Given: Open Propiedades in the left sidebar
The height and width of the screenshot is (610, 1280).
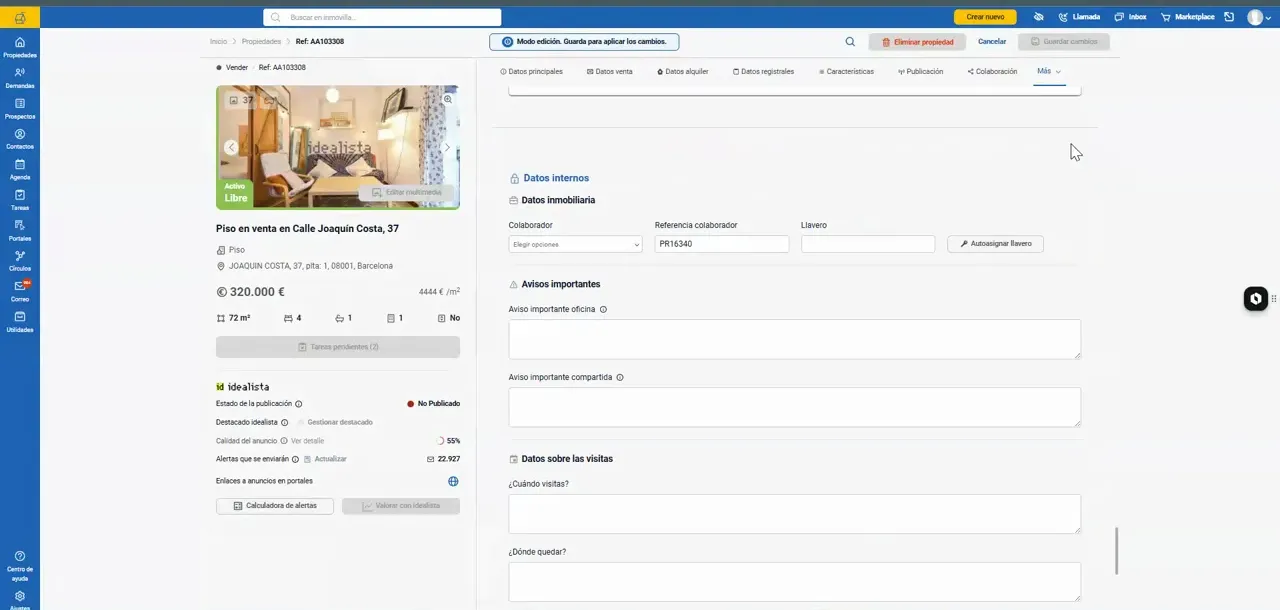Looking at the screenshot, I should [20, 47].
